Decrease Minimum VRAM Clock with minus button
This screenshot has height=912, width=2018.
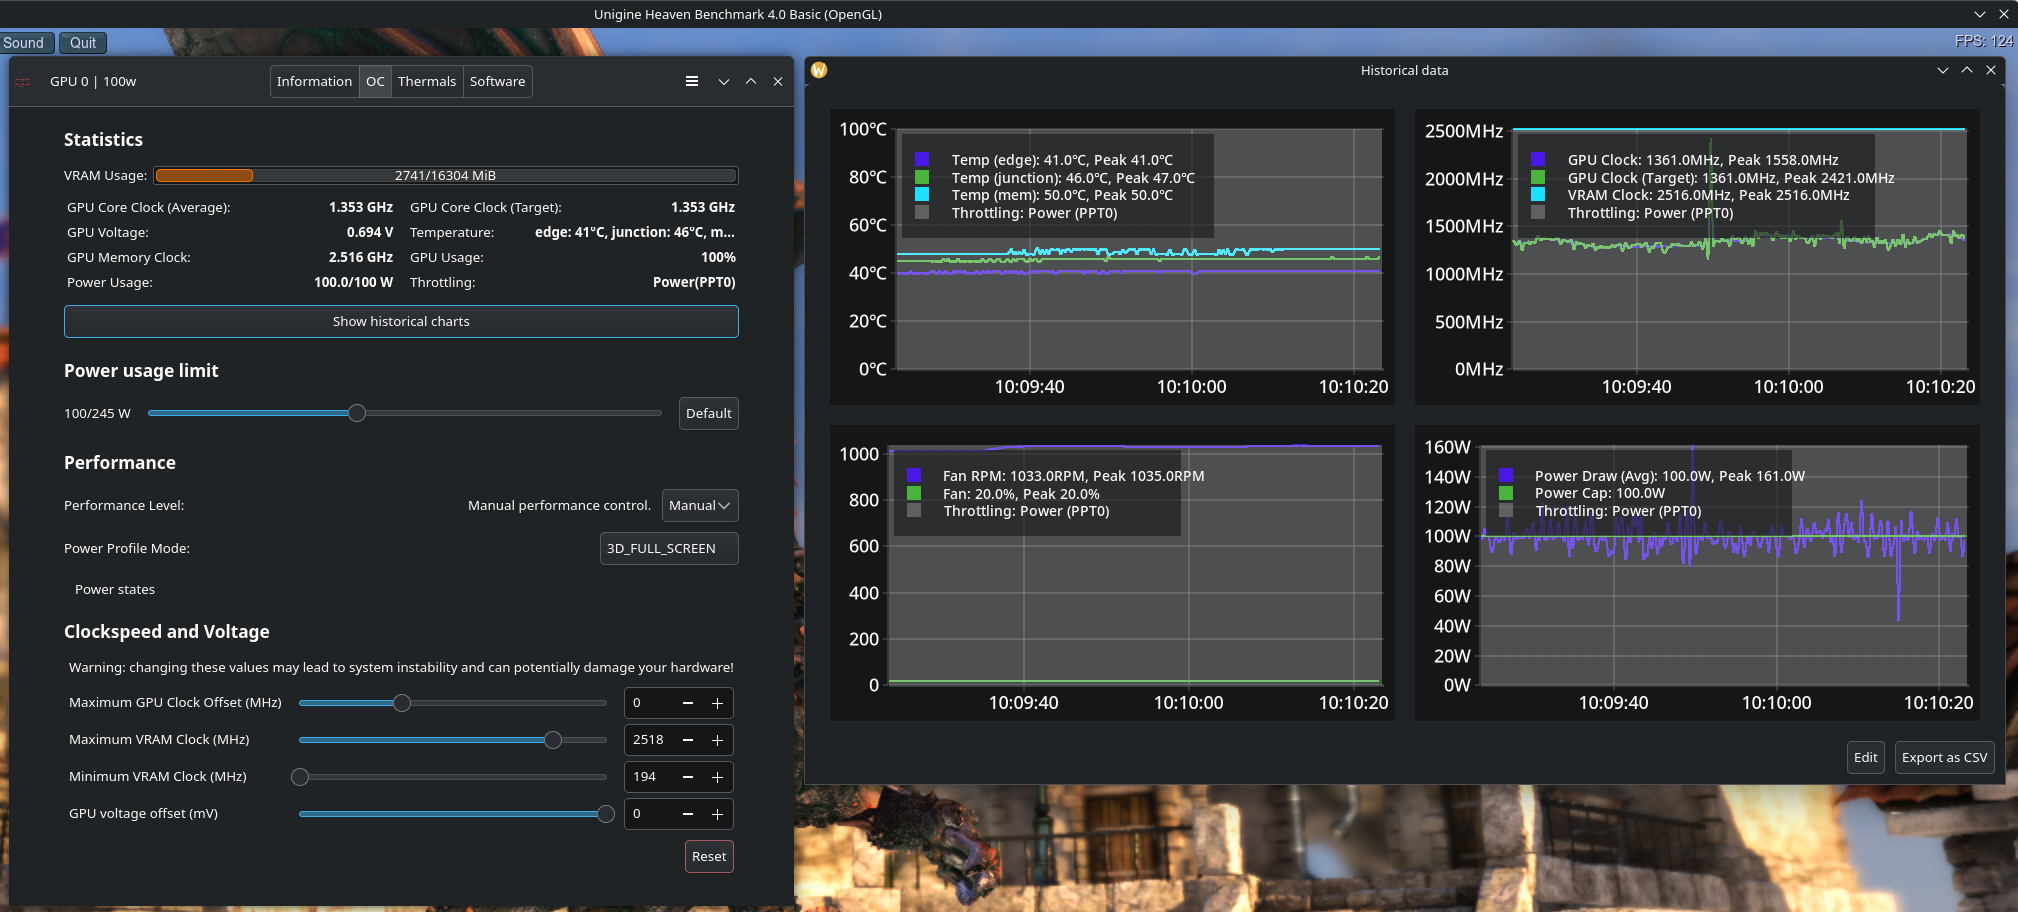pos(688,777)
